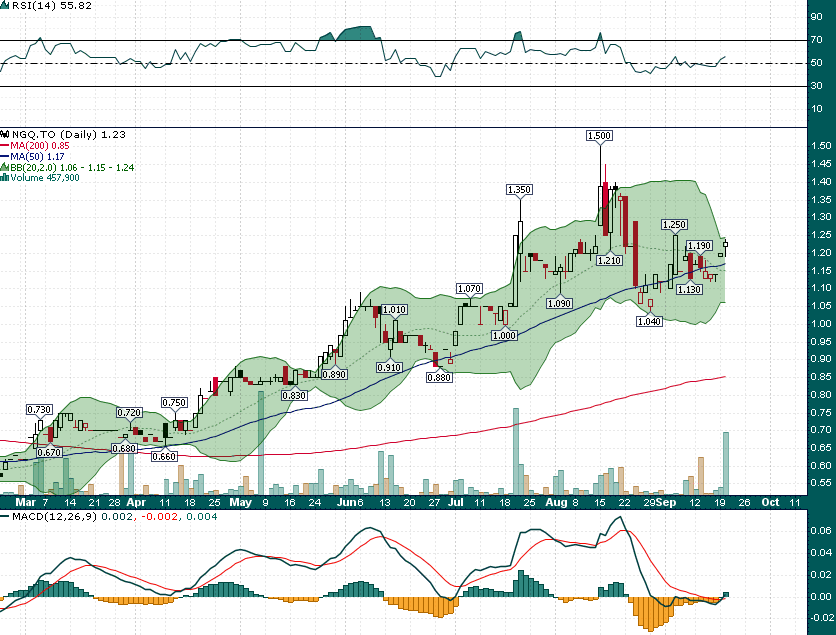The image size is (836, 635).
Task: Select the 0.880 price callout
Action: pyautogui.click(x=439, y=377)
